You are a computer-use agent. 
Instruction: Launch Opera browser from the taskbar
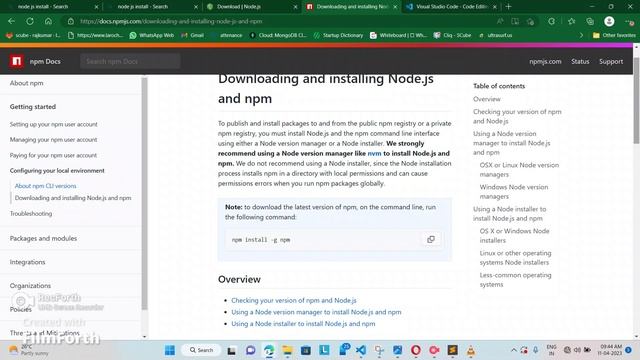[416, 350]
